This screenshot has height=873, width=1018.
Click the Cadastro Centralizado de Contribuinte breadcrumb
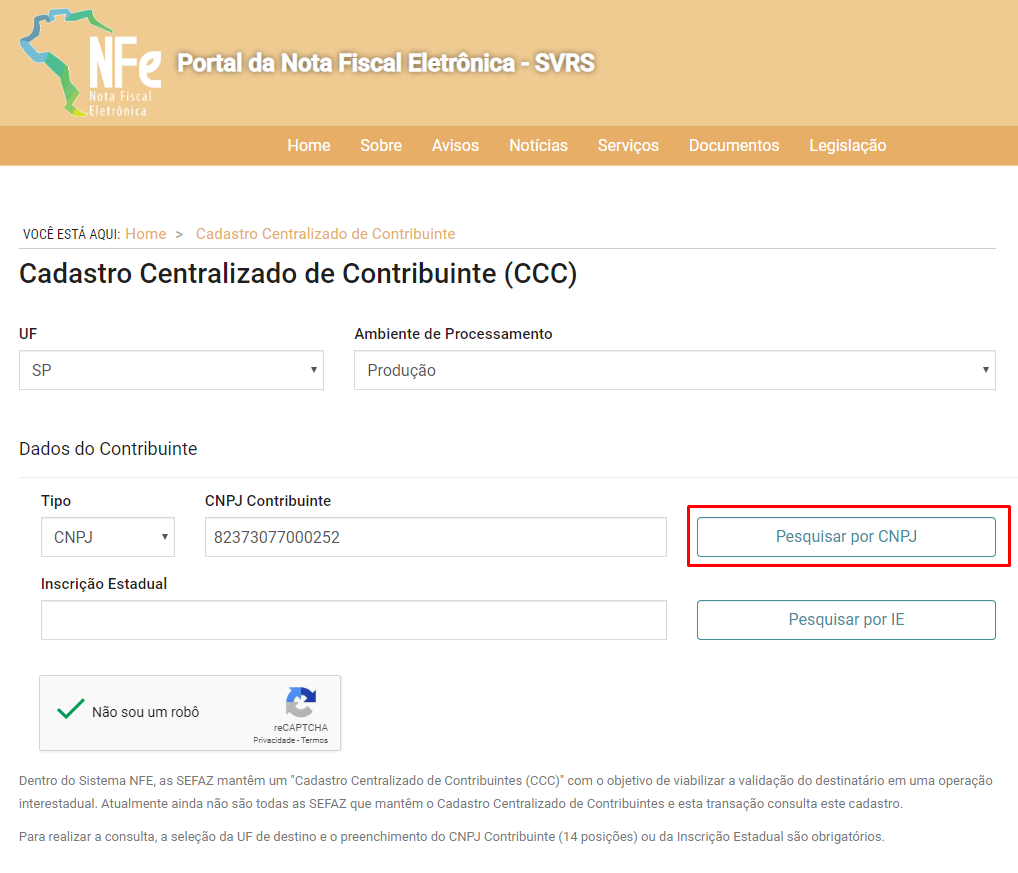325,234
